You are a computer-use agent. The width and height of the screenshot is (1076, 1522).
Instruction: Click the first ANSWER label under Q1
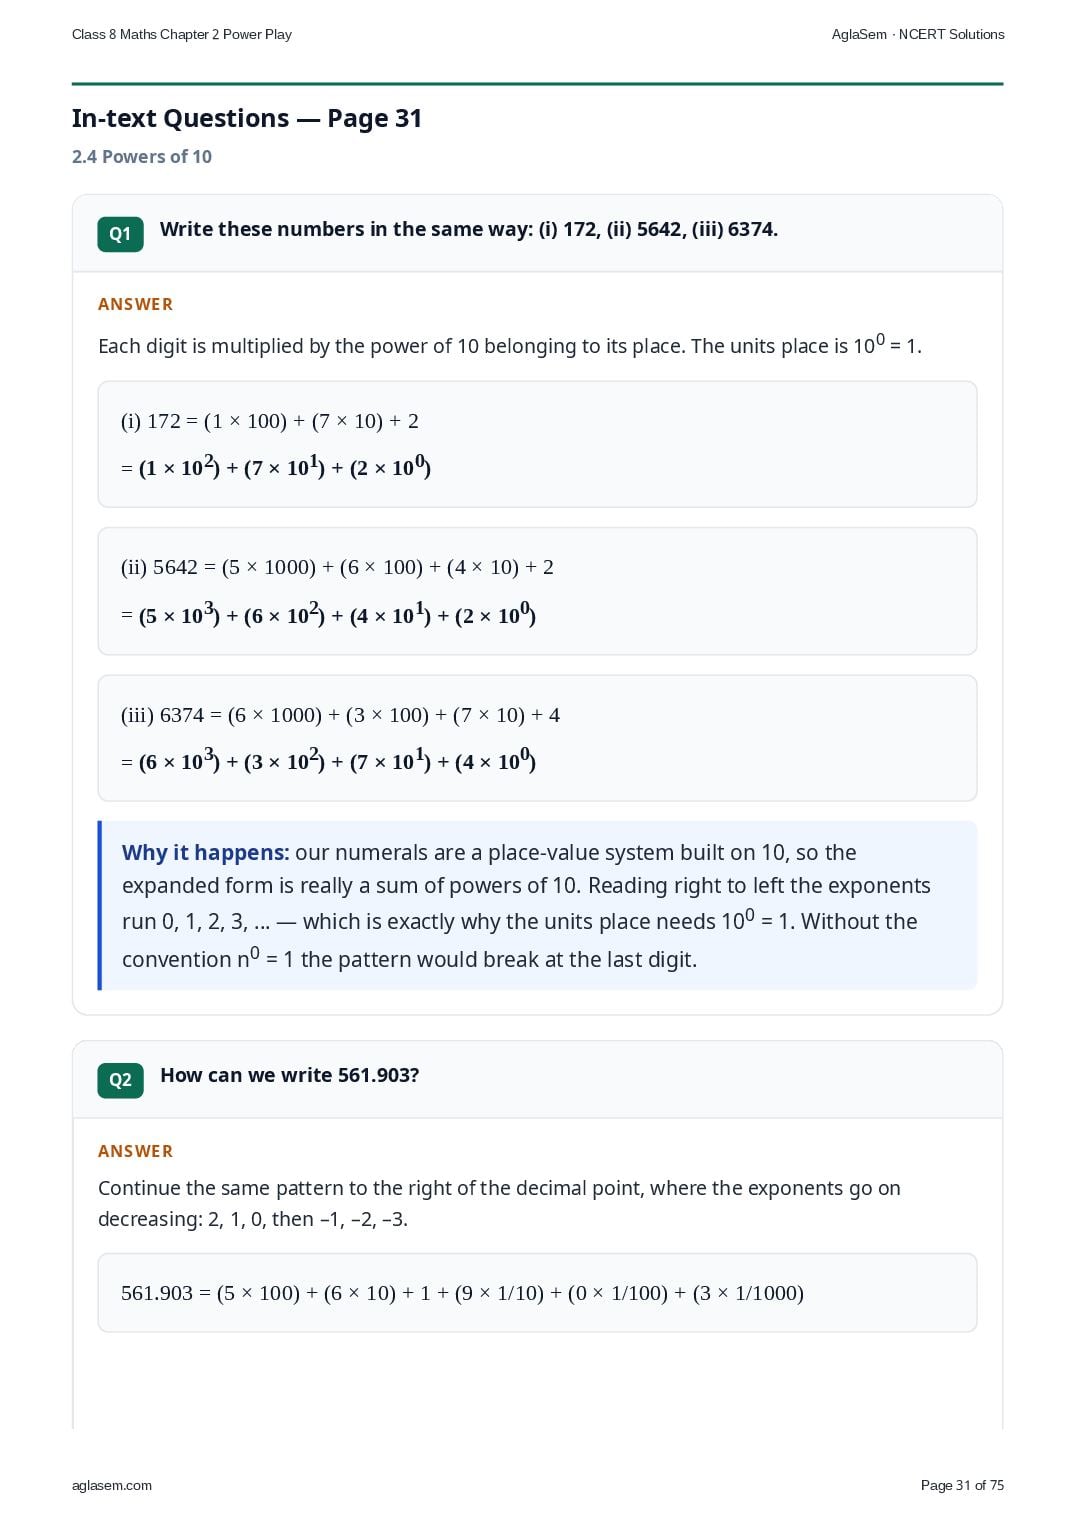click(135, 304)
